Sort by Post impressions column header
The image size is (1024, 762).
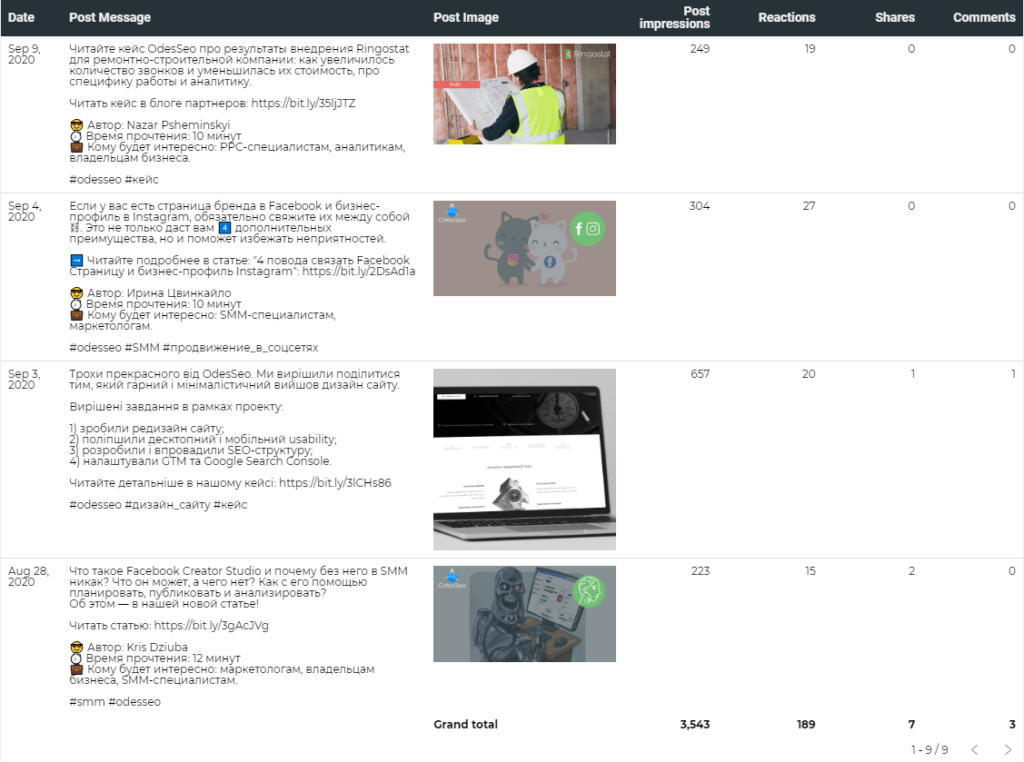674,18
